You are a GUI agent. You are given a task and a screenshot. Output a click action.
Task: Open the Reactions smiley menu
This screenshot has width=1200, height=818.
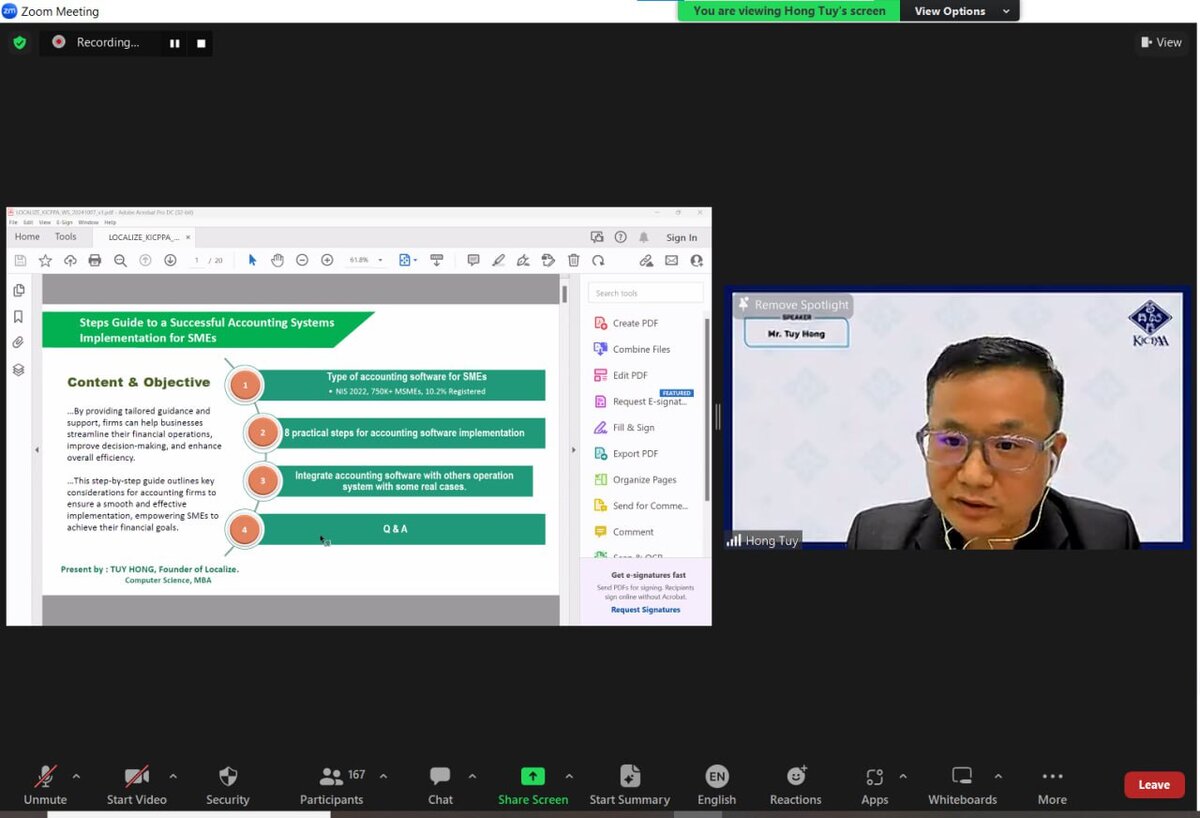pos(796,786)
